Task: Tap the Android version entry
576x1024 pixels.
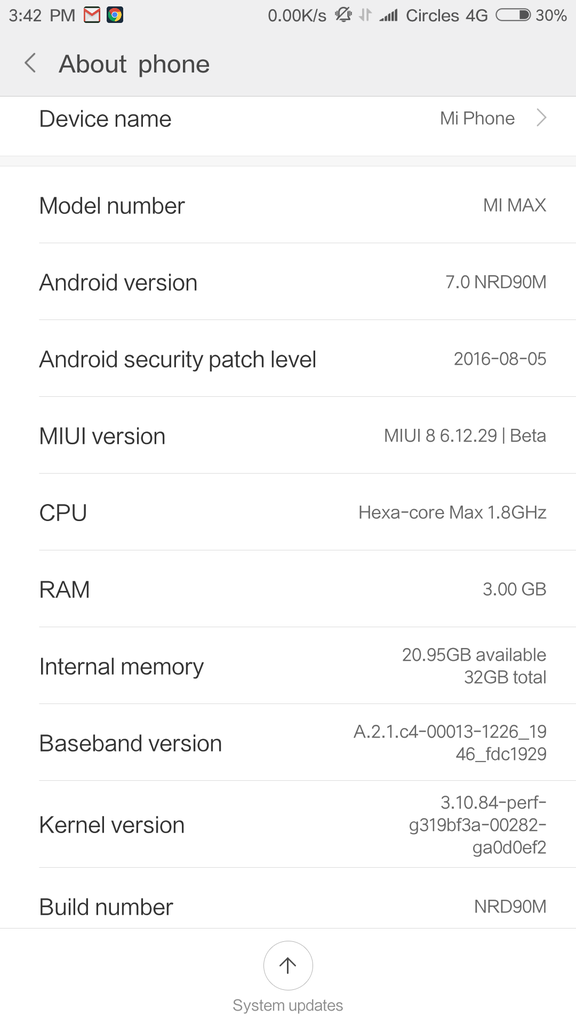Action: point(288,282)
